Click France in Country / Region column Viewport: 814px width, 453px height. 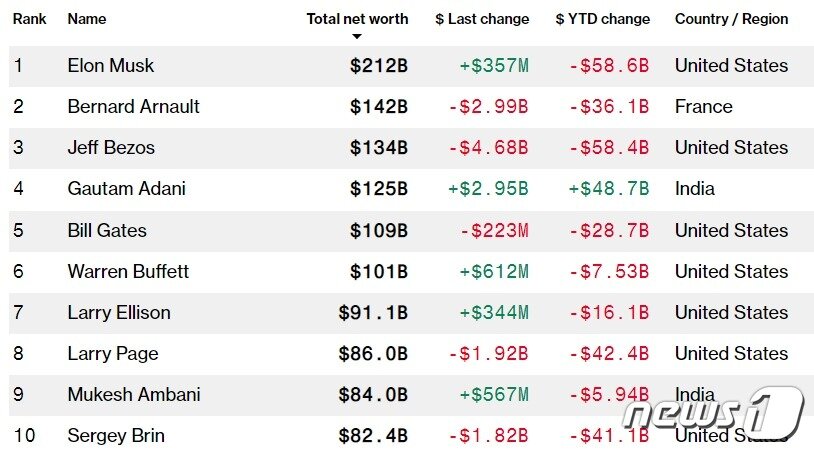tap(703, 107)
